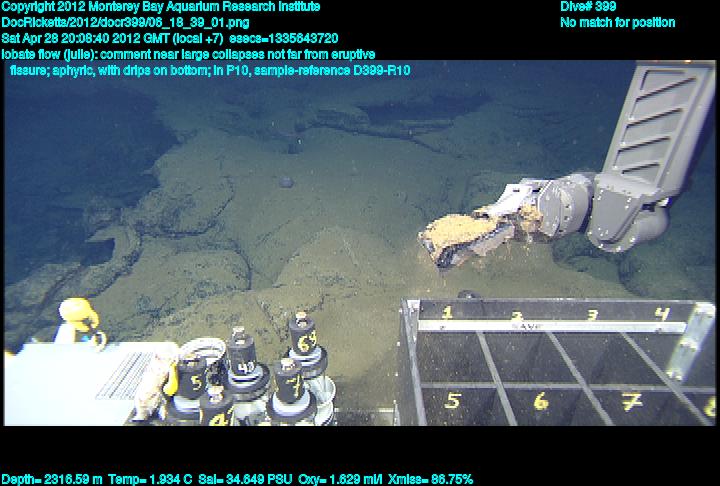Click the "esecs=1335643720" value
Image resolution: width=720 pixels, height=486 pixels.
click(284, 38)
